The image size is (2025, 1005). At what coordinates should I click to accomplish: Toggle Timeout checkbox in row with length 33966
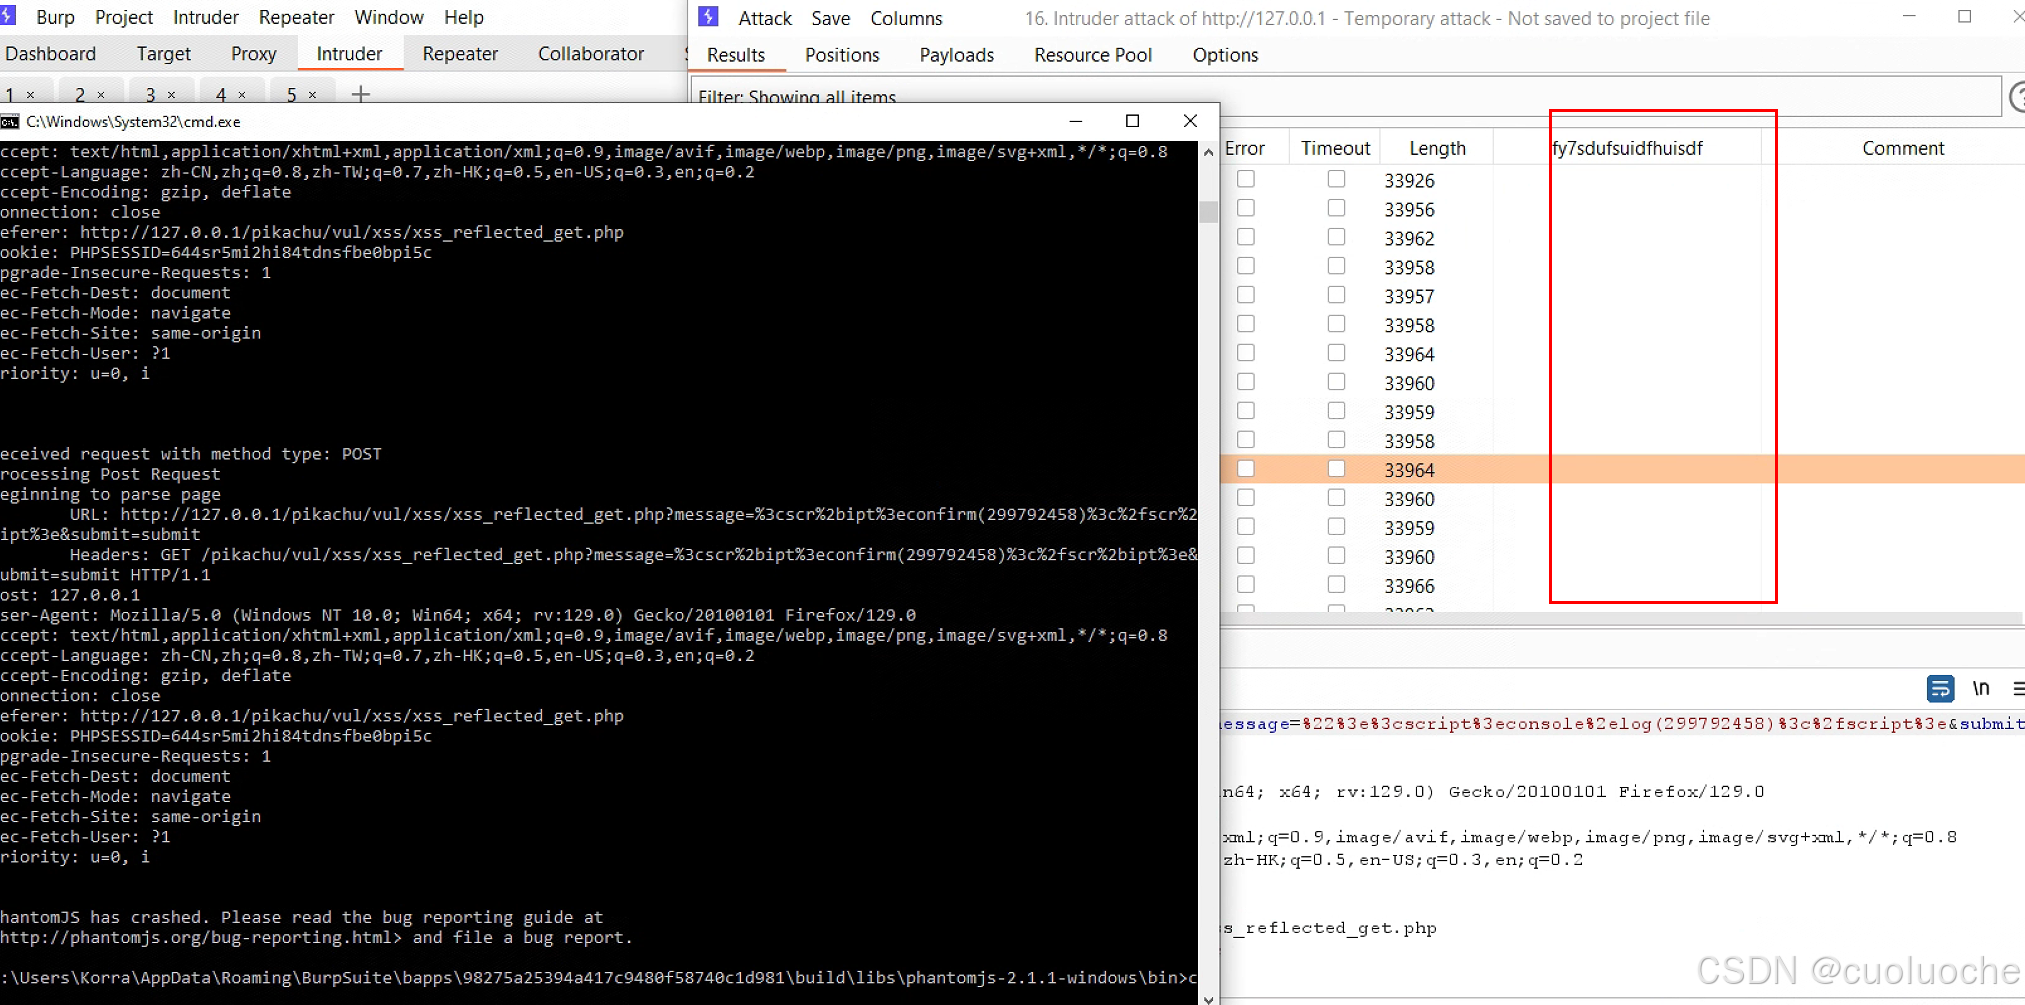coord(1337,585)
